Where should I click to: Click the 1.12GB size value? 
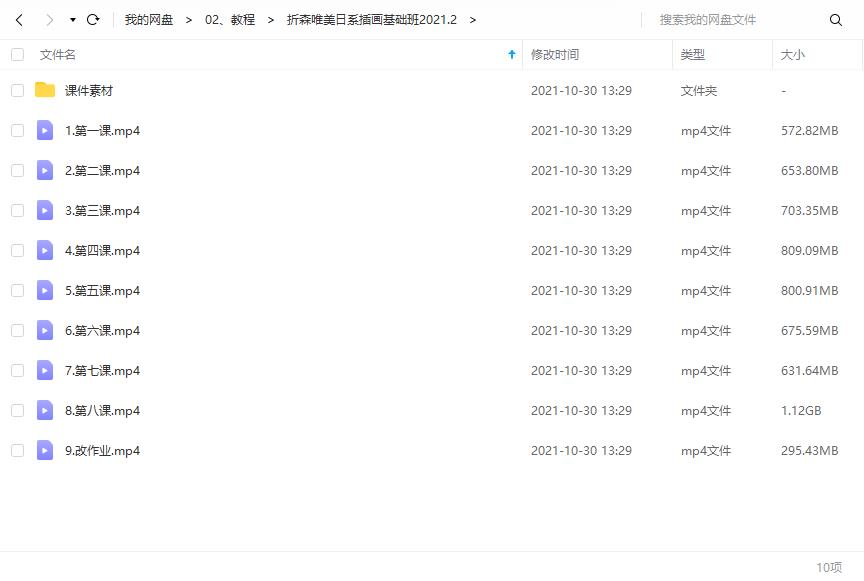pyautogui.click(x=801, y=411)
